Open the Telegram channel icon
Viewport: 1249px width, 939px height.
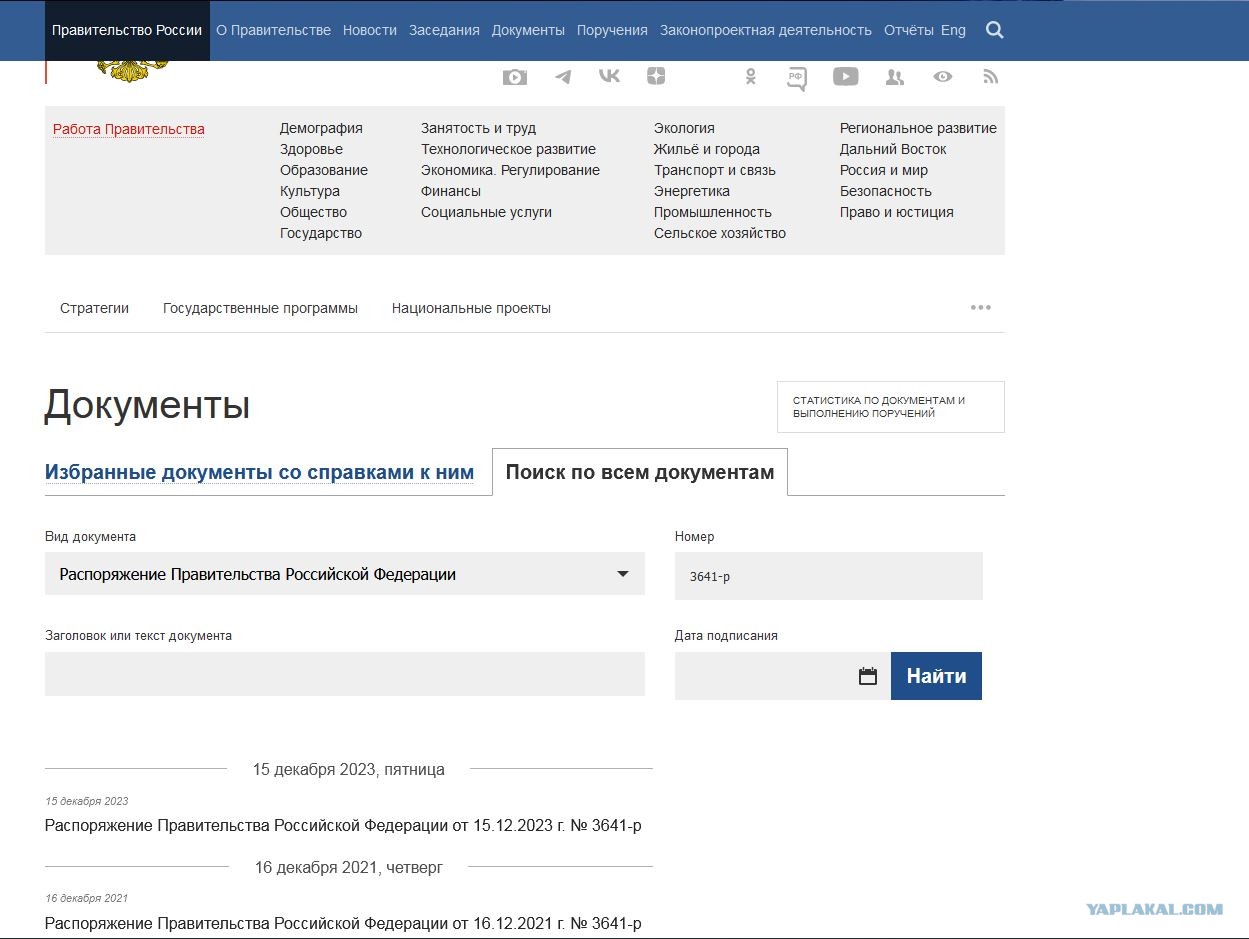(563, 77)
